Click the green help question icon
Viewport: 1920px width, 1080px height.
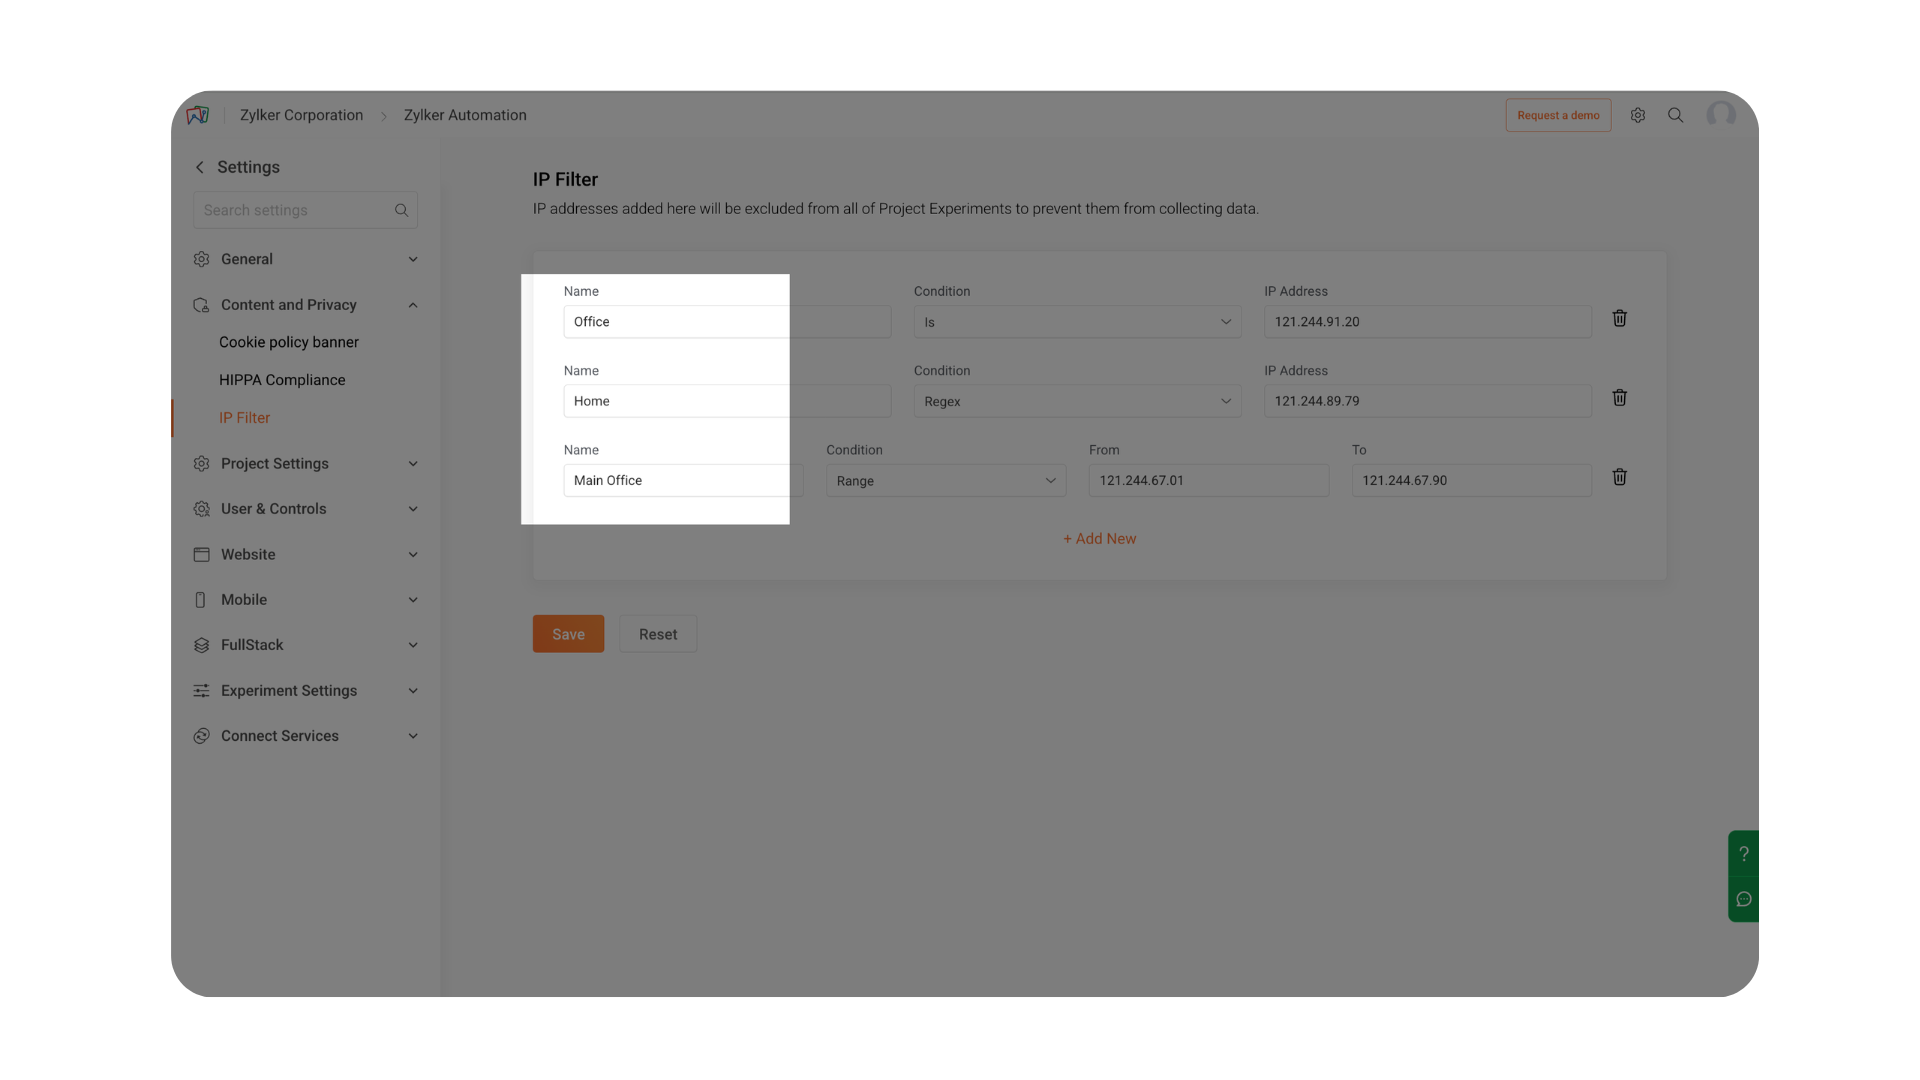[1743, 854]
